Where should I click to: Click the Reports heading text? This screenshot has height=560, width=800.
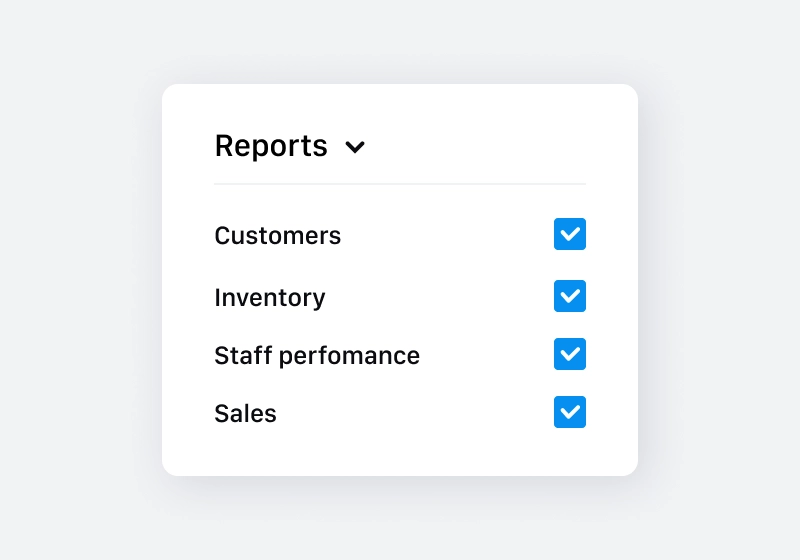[x=271, y=146]
